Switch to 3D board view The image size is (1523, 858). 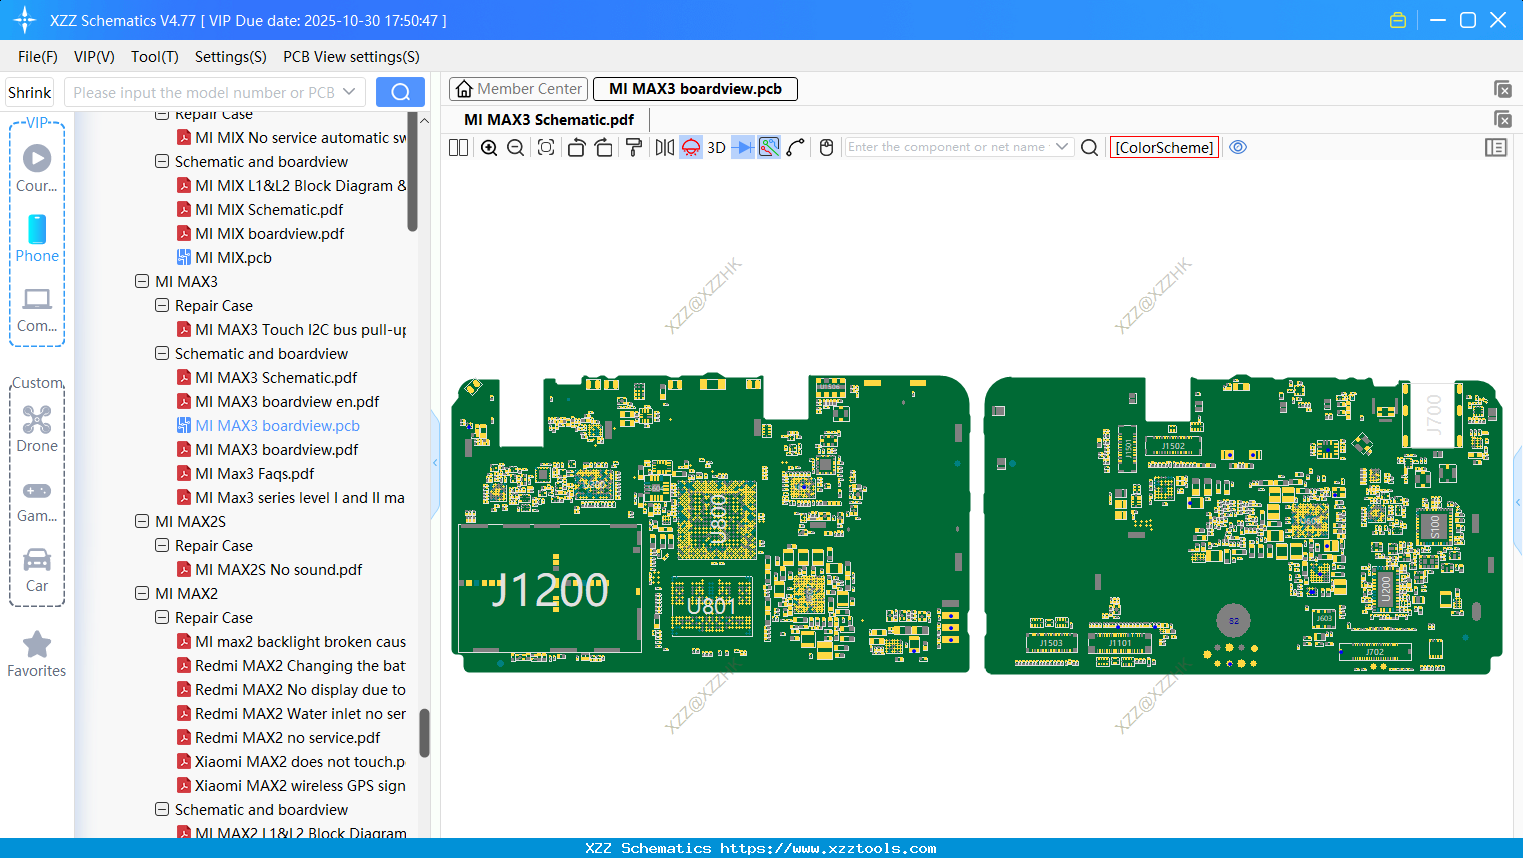pyautogui.click(x=716, y=147)
